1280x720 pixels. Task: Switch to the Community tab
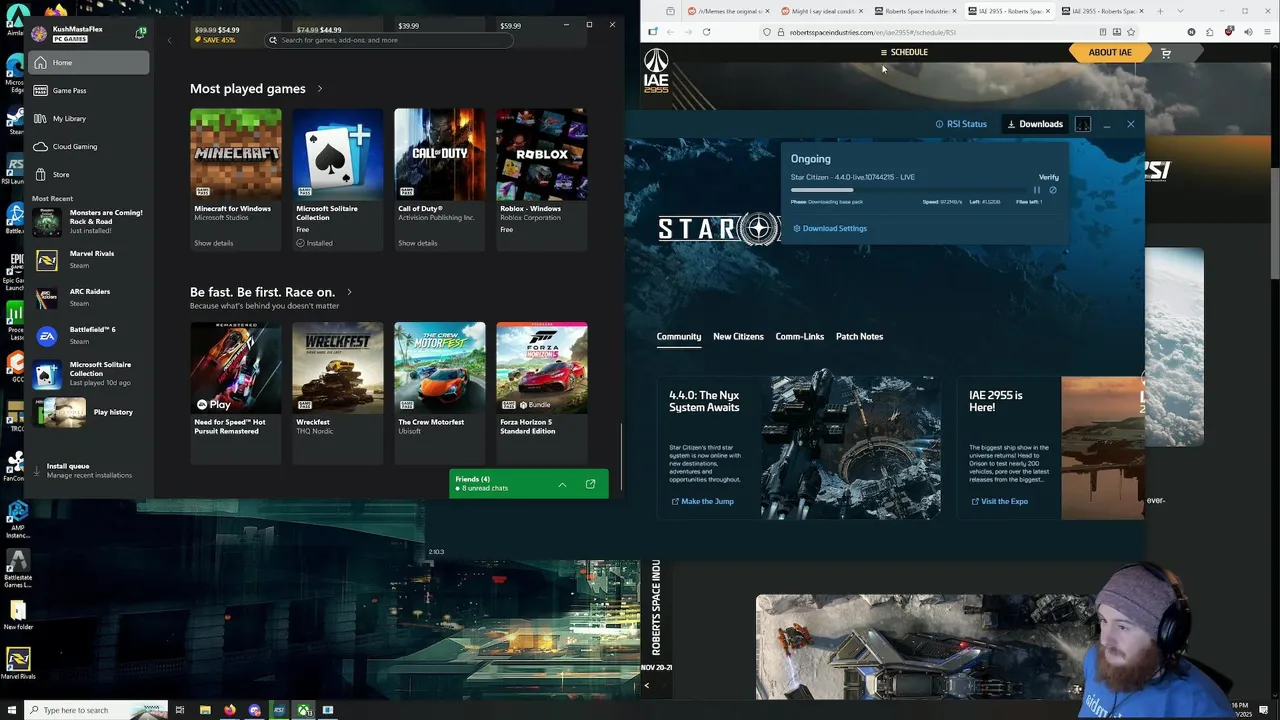click(679, 337)
